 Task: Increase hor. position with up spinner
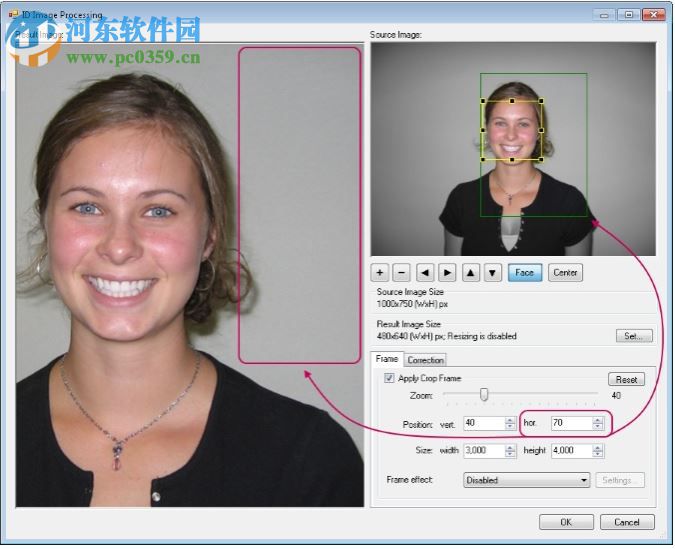point(598,420)
